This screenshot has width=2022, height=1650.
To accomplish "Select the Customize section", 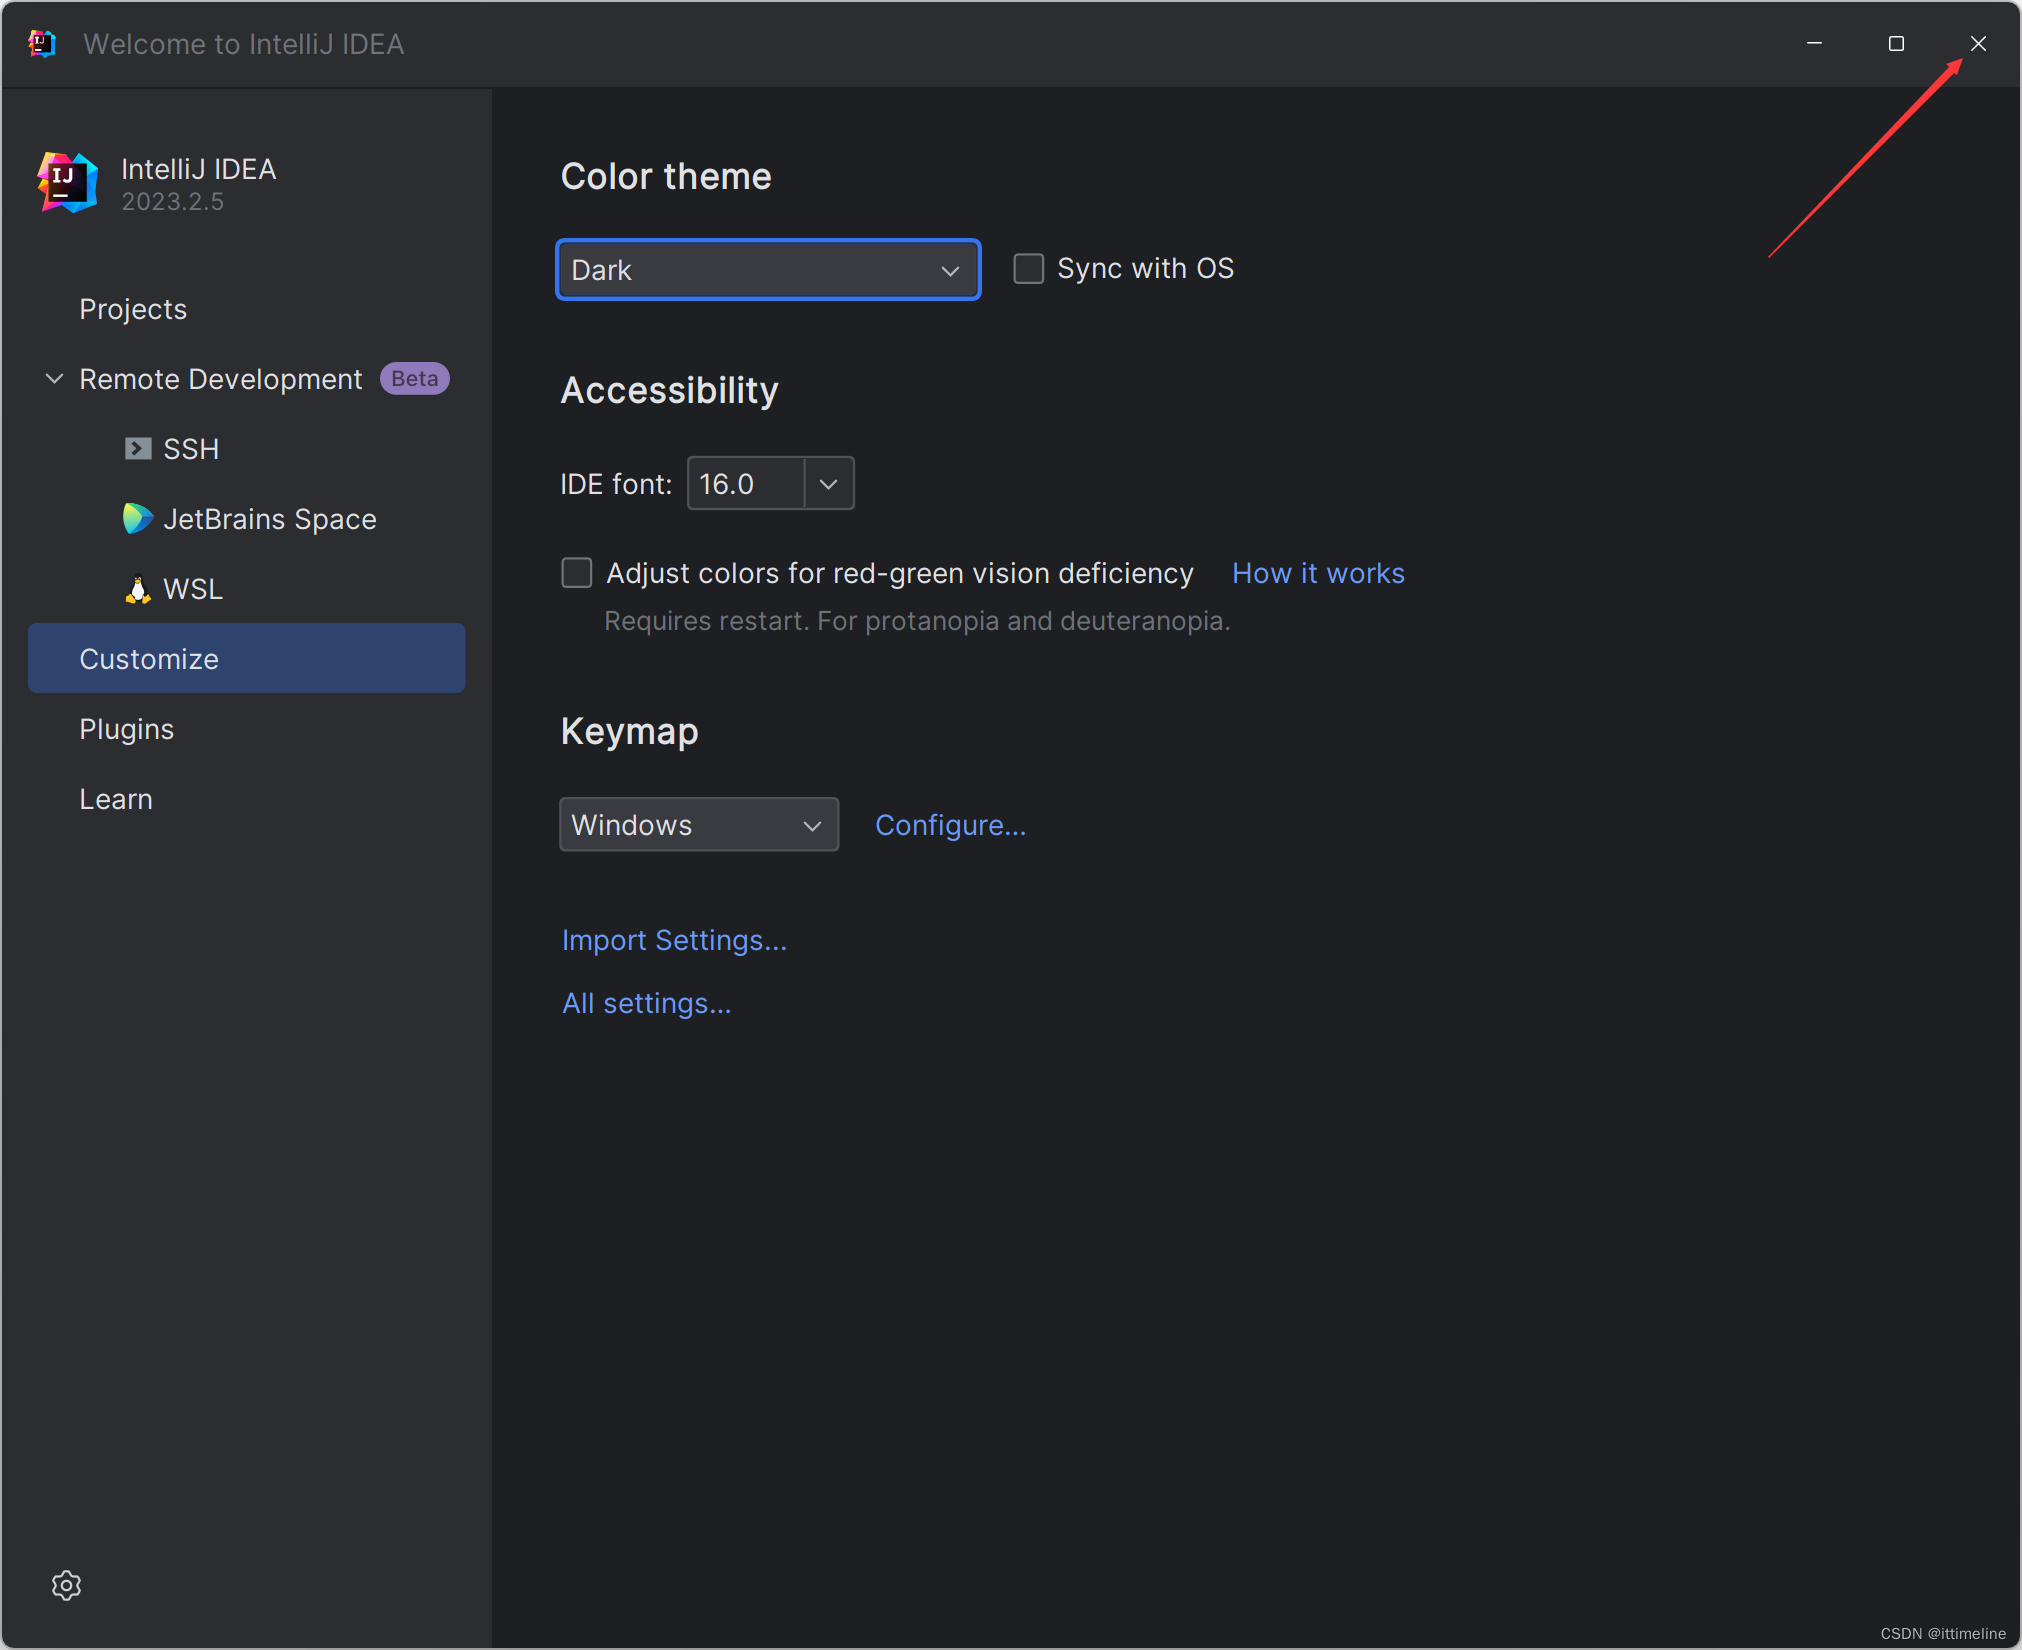I will (x=247, y=659).
